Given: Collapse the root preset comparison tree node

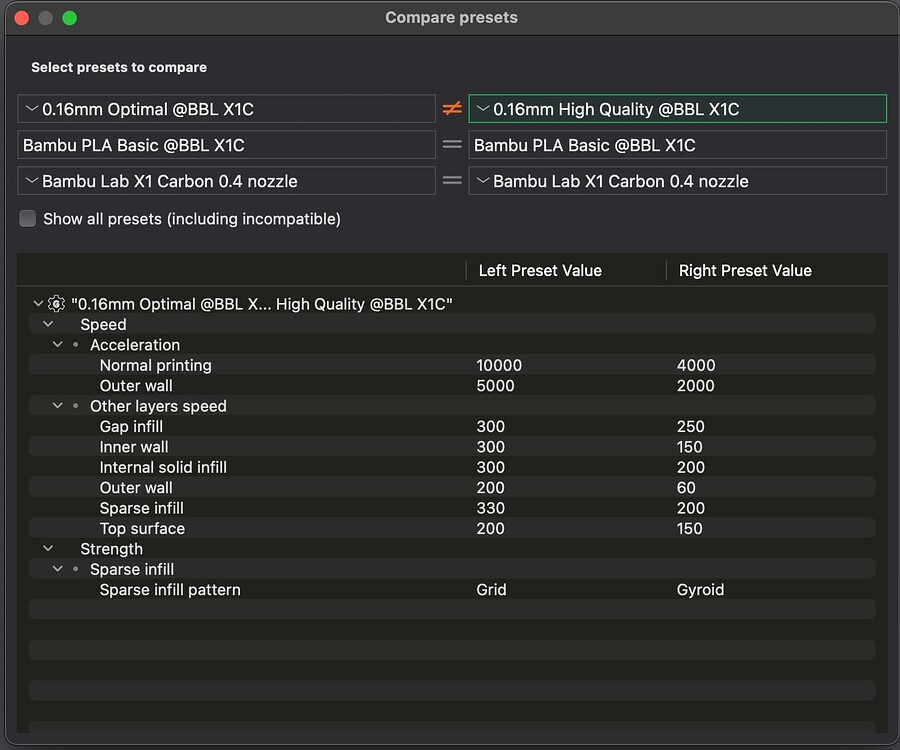Looking at the screenshot, I should click(x=38, y=303).
